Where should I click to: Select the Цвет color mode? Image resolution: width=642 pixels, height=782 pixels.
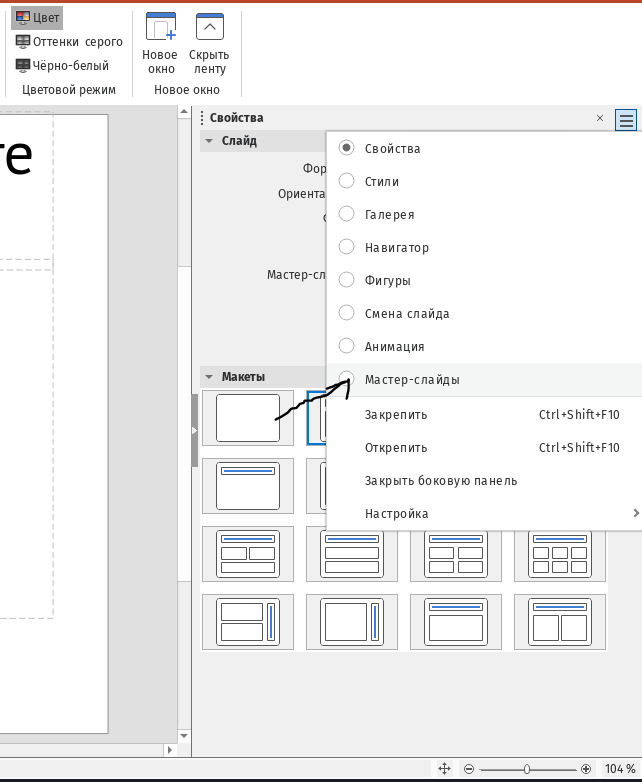click(37, 18)
